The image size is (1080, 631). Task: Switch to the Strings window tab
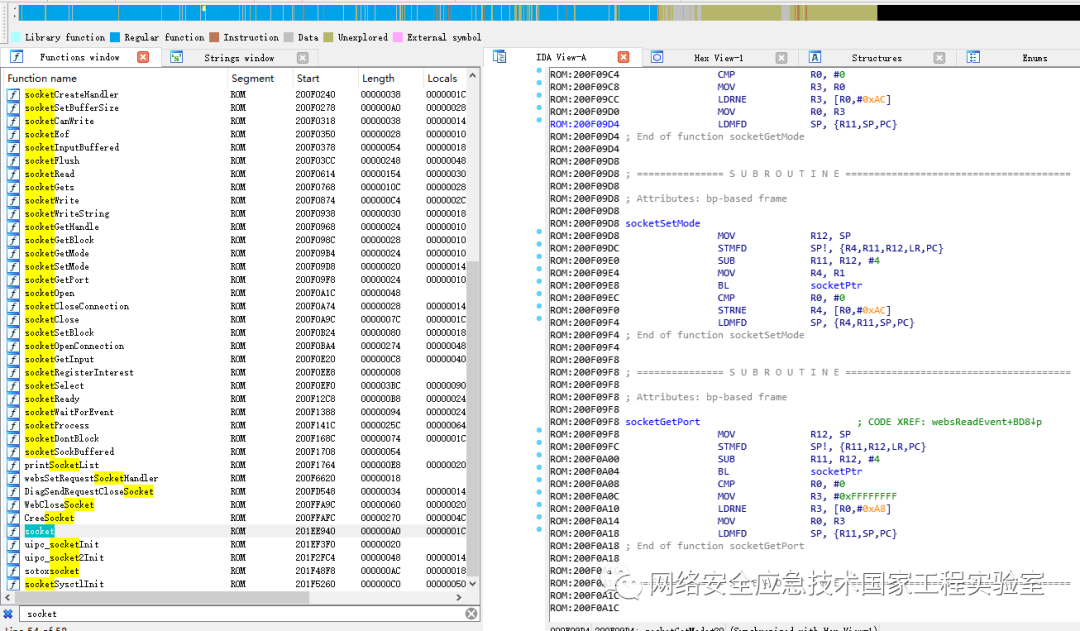point(239,58)
